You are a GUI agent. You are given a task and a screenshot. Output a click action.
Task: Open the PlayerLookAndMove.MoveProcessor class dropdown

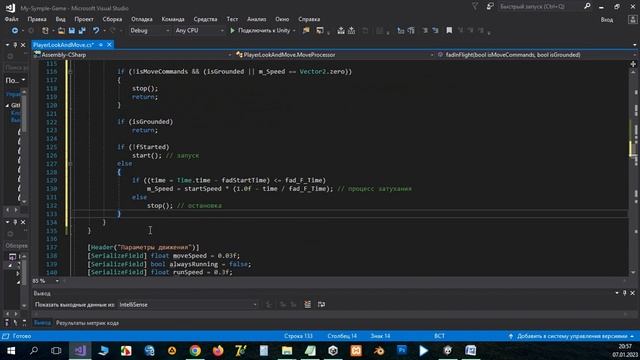click(335, 55)
